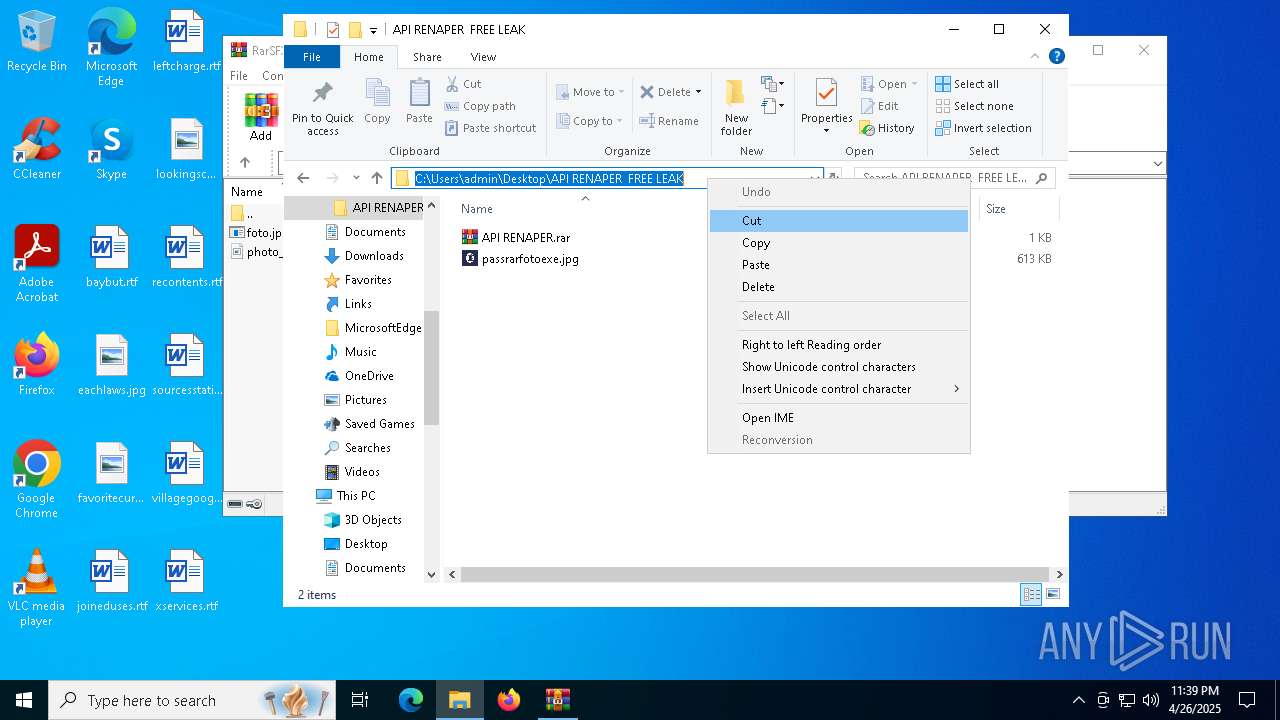Screen dimensions: 1280x720
Task: Click the horizontal scrollbar in file list
Action: 754,575
